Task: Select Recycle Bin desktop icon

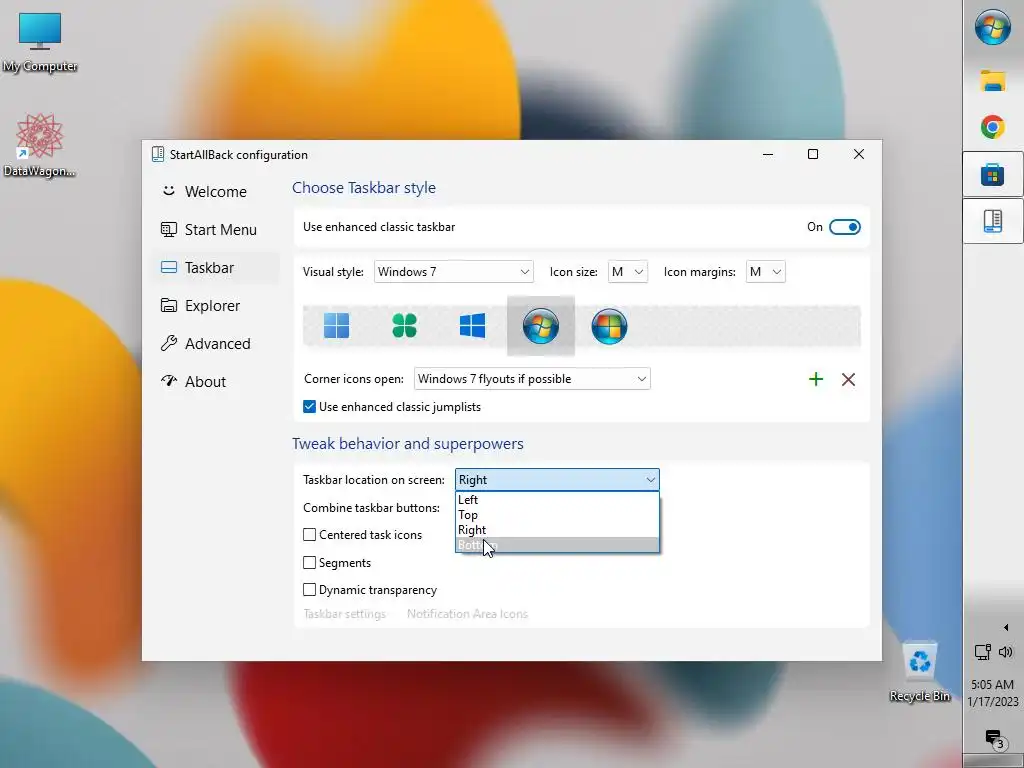Action: (x=920, y=671)
